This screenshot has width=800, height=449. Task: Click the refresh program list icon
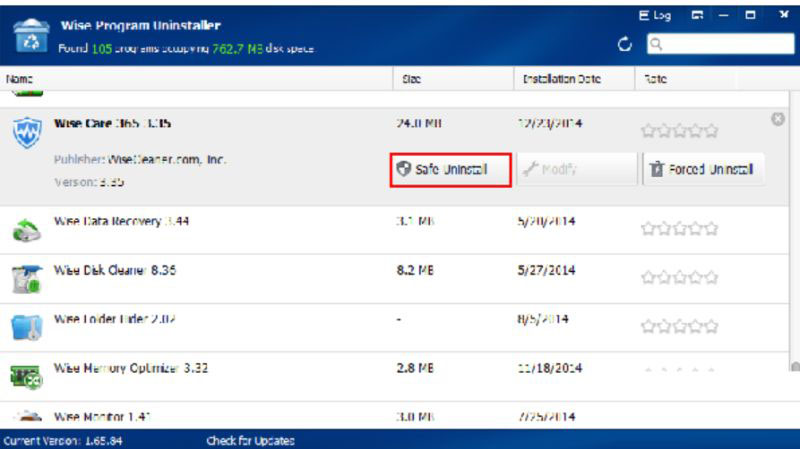click(x=624, y=44)
